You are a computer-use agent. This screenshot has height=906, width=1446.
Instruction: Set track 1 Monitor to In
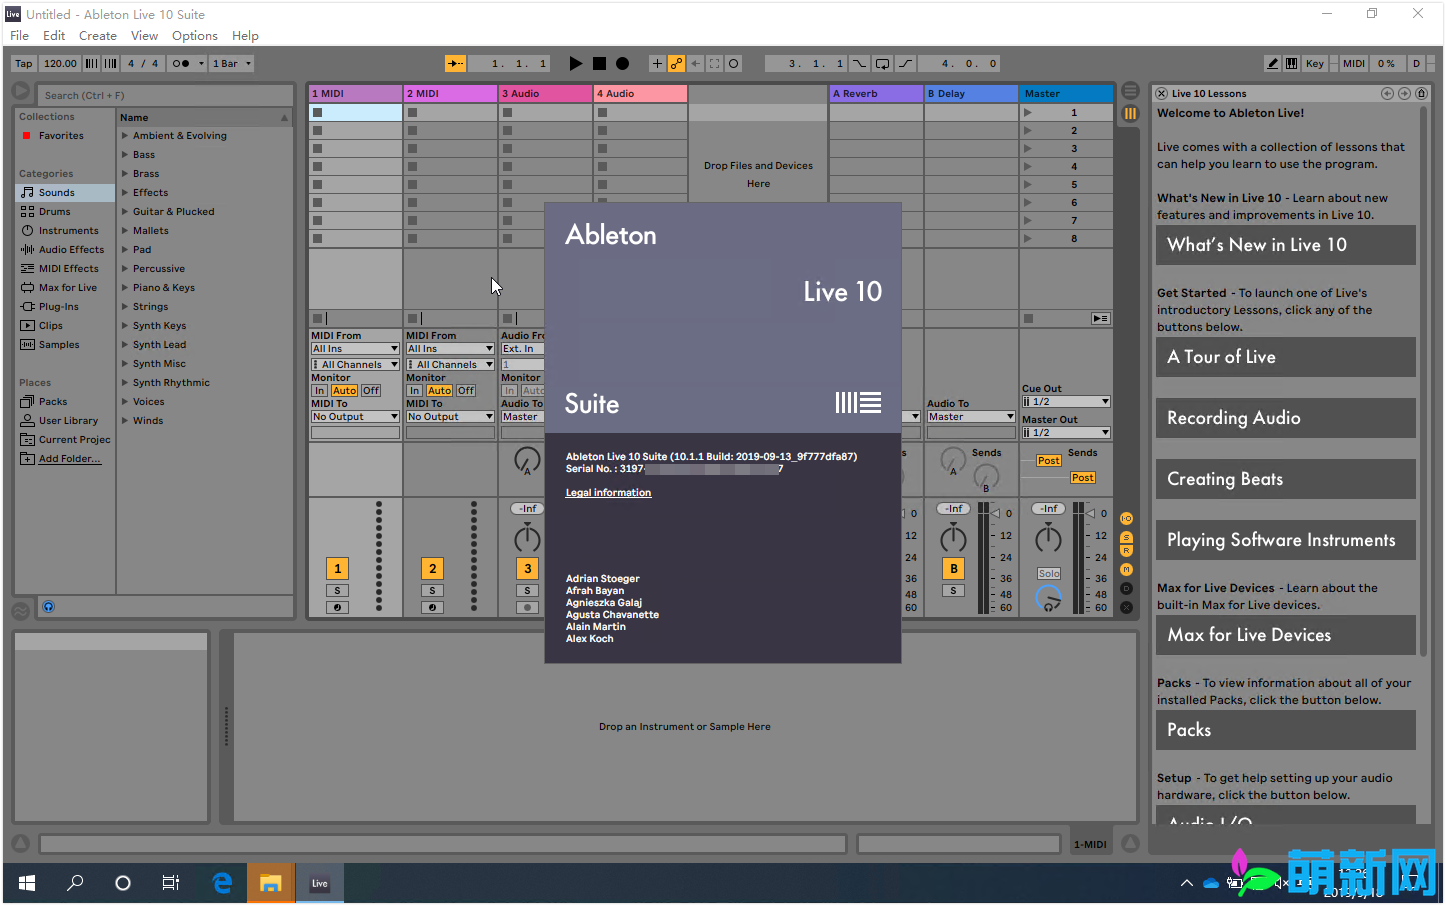(x=319, y=390)
